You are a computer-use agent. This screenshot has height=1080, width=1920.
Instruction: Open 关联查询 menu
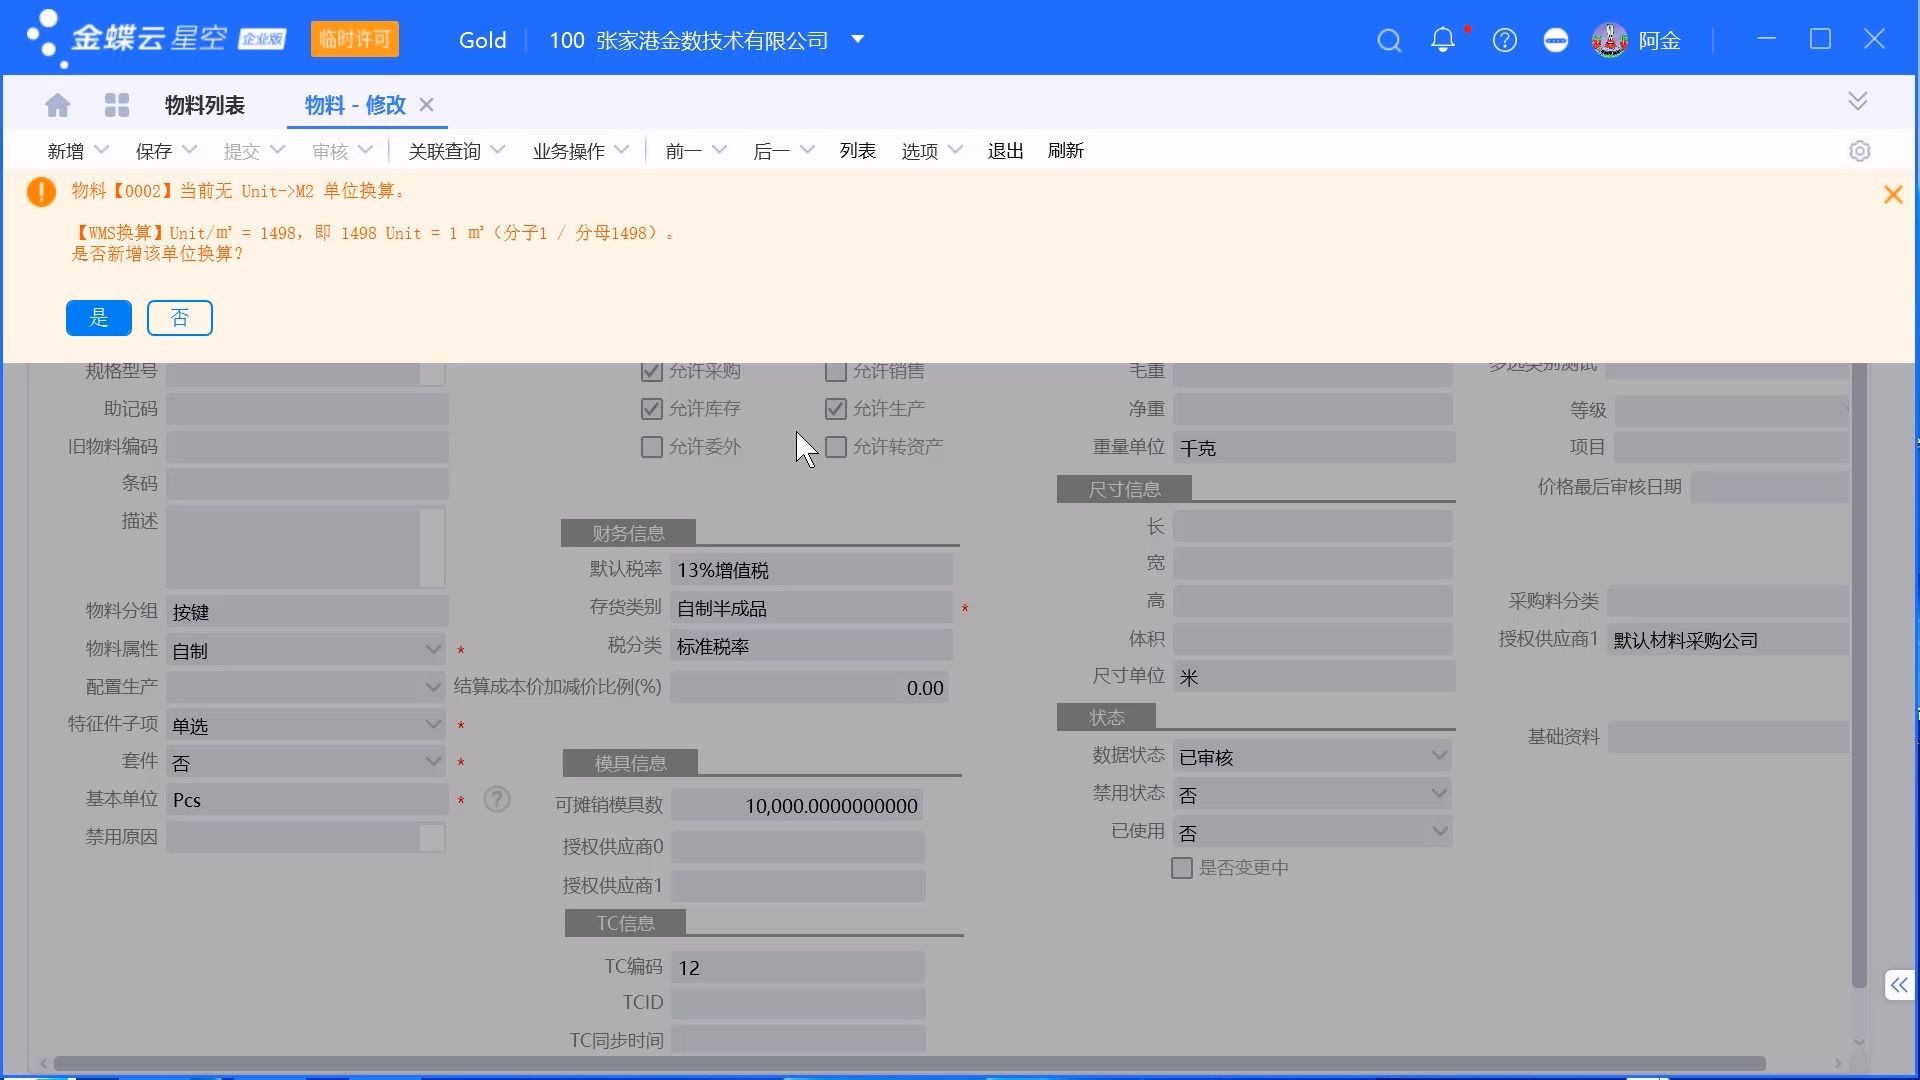pos(456,151)
